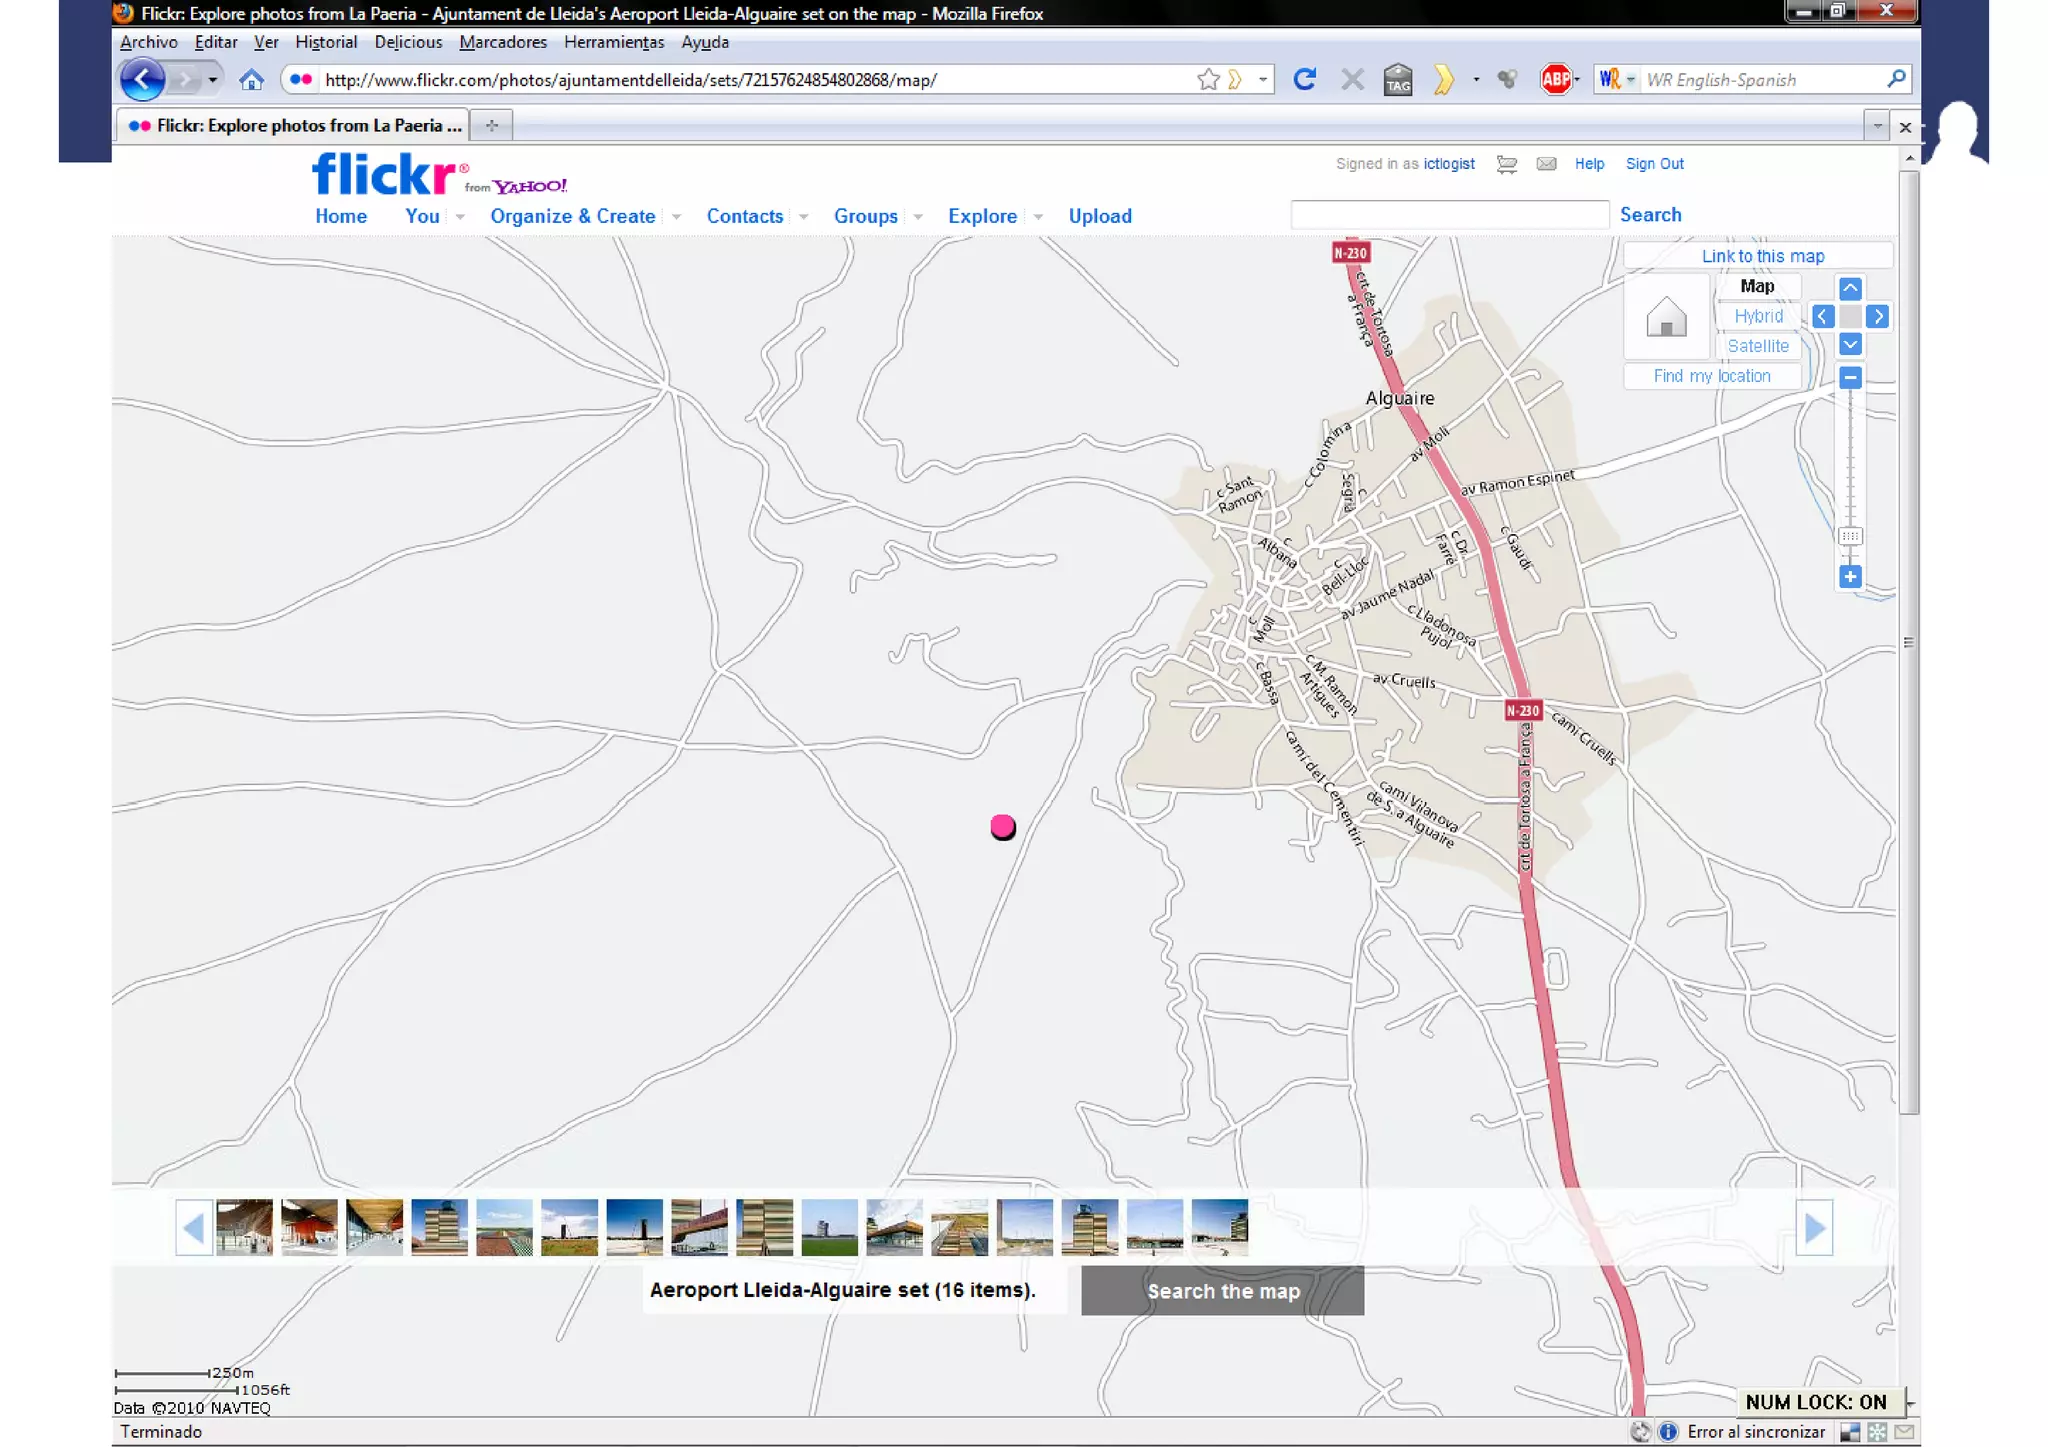Zoom in map with plus button

(x=1849, y=576)
